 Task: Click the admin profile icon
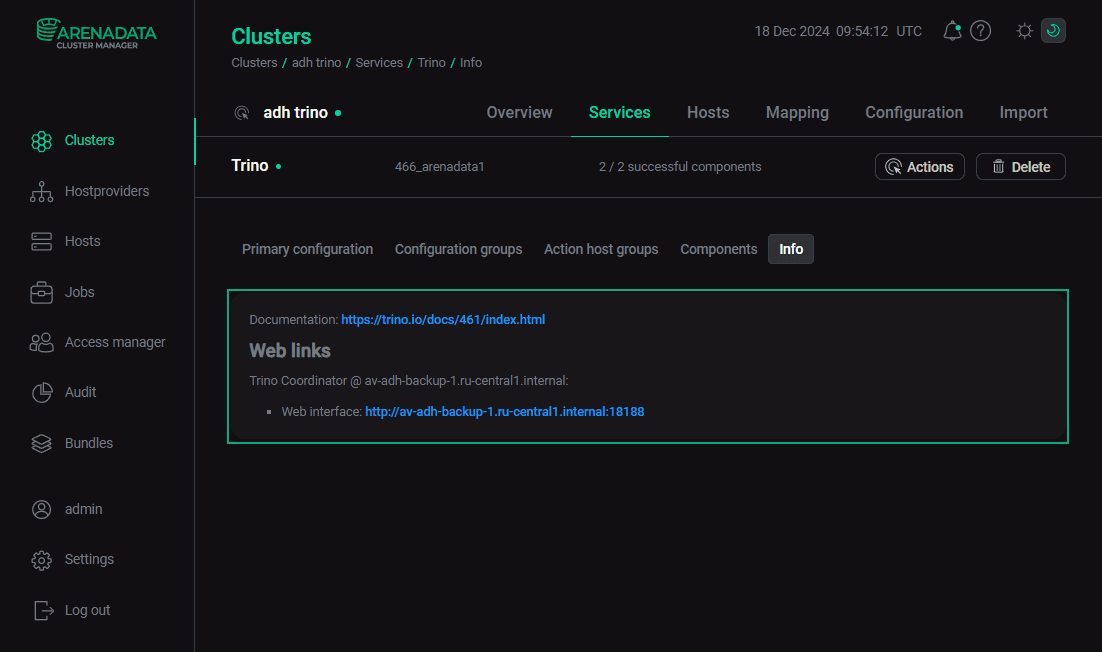click(x=41, y=509)
